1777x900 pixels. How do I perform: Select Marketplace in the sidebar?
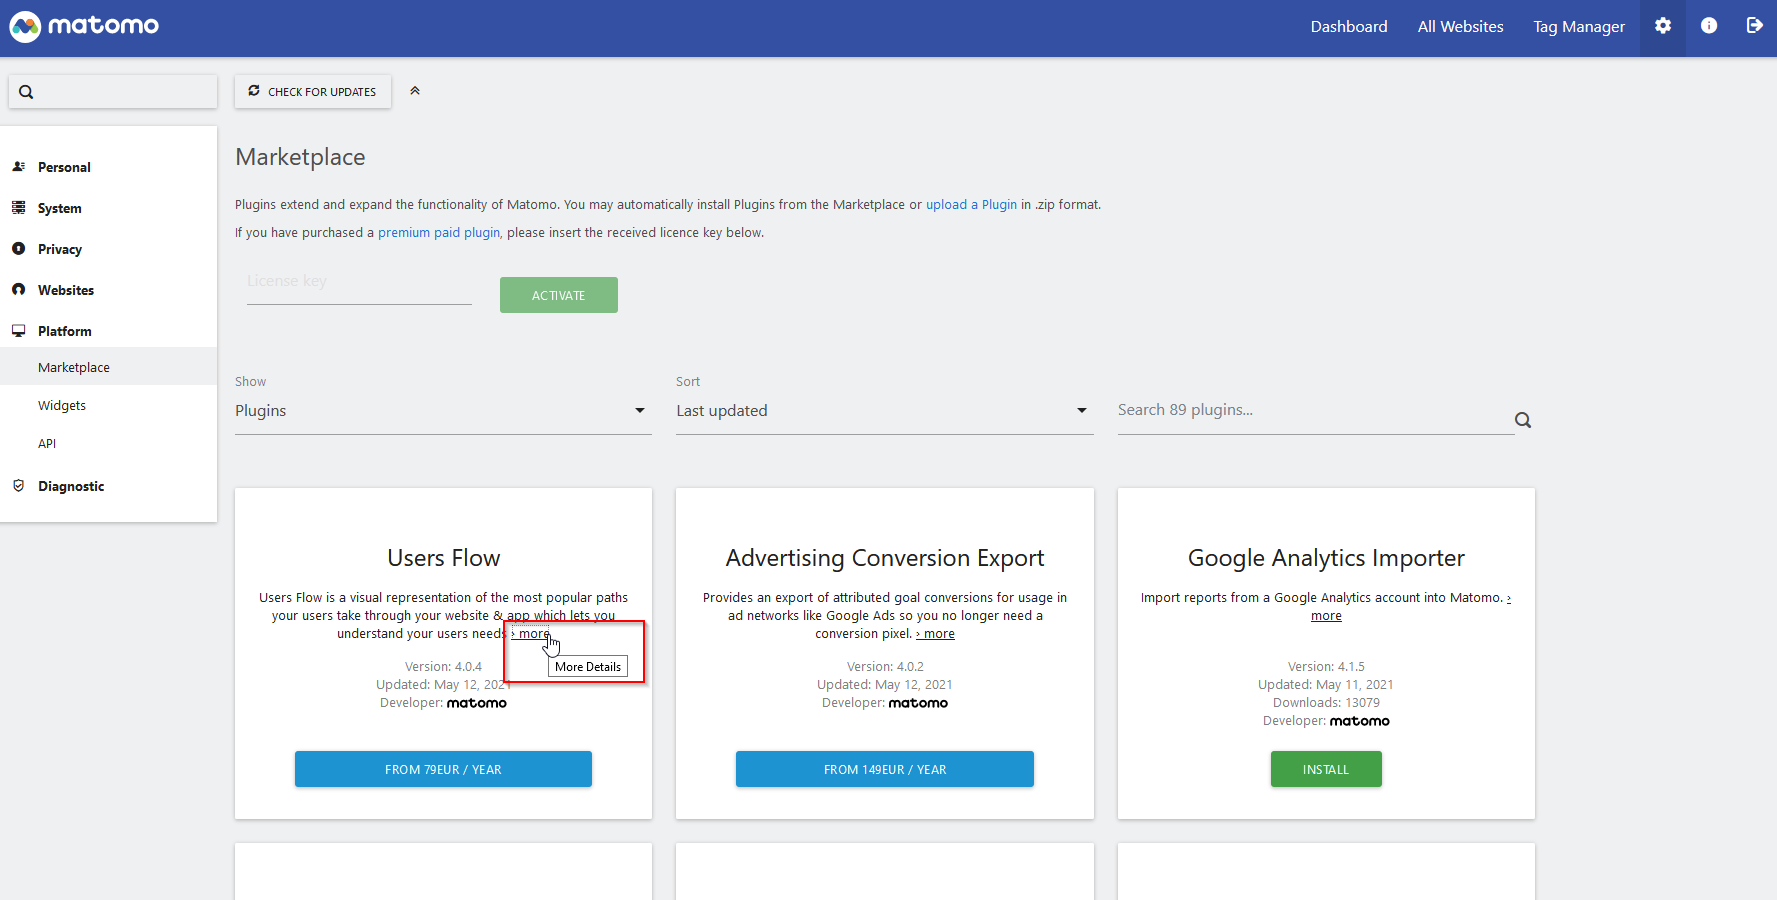tap(109, 367)
